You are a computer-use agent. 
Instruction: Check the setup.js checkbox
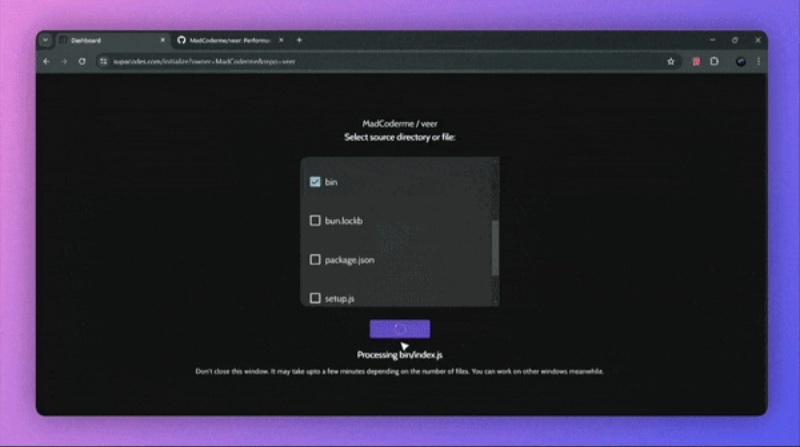(315, 298)
